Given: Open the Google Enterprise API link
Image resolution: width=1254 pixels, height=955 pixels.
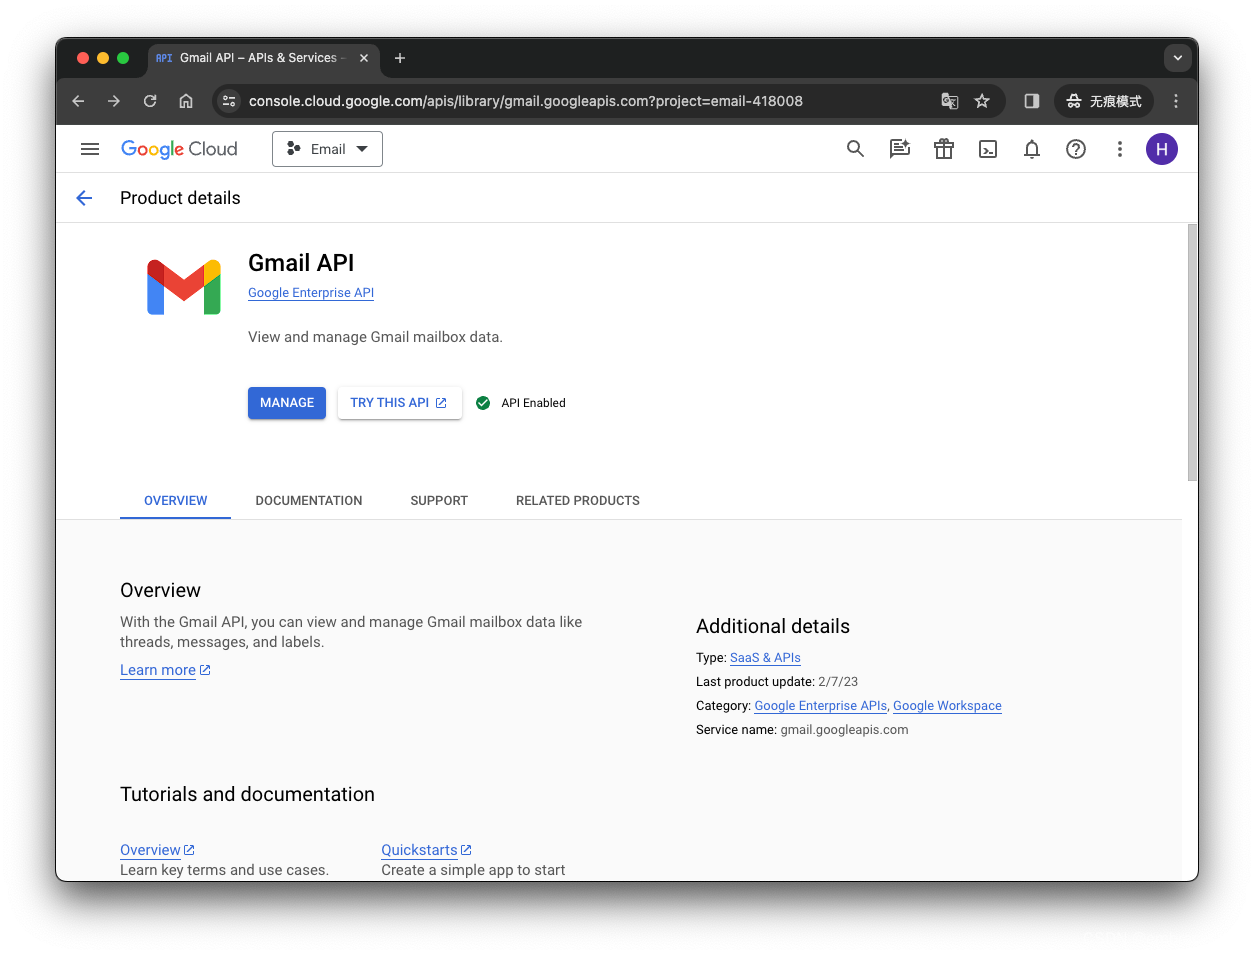Looking at the screenshot, I should [x=311, y=293].
